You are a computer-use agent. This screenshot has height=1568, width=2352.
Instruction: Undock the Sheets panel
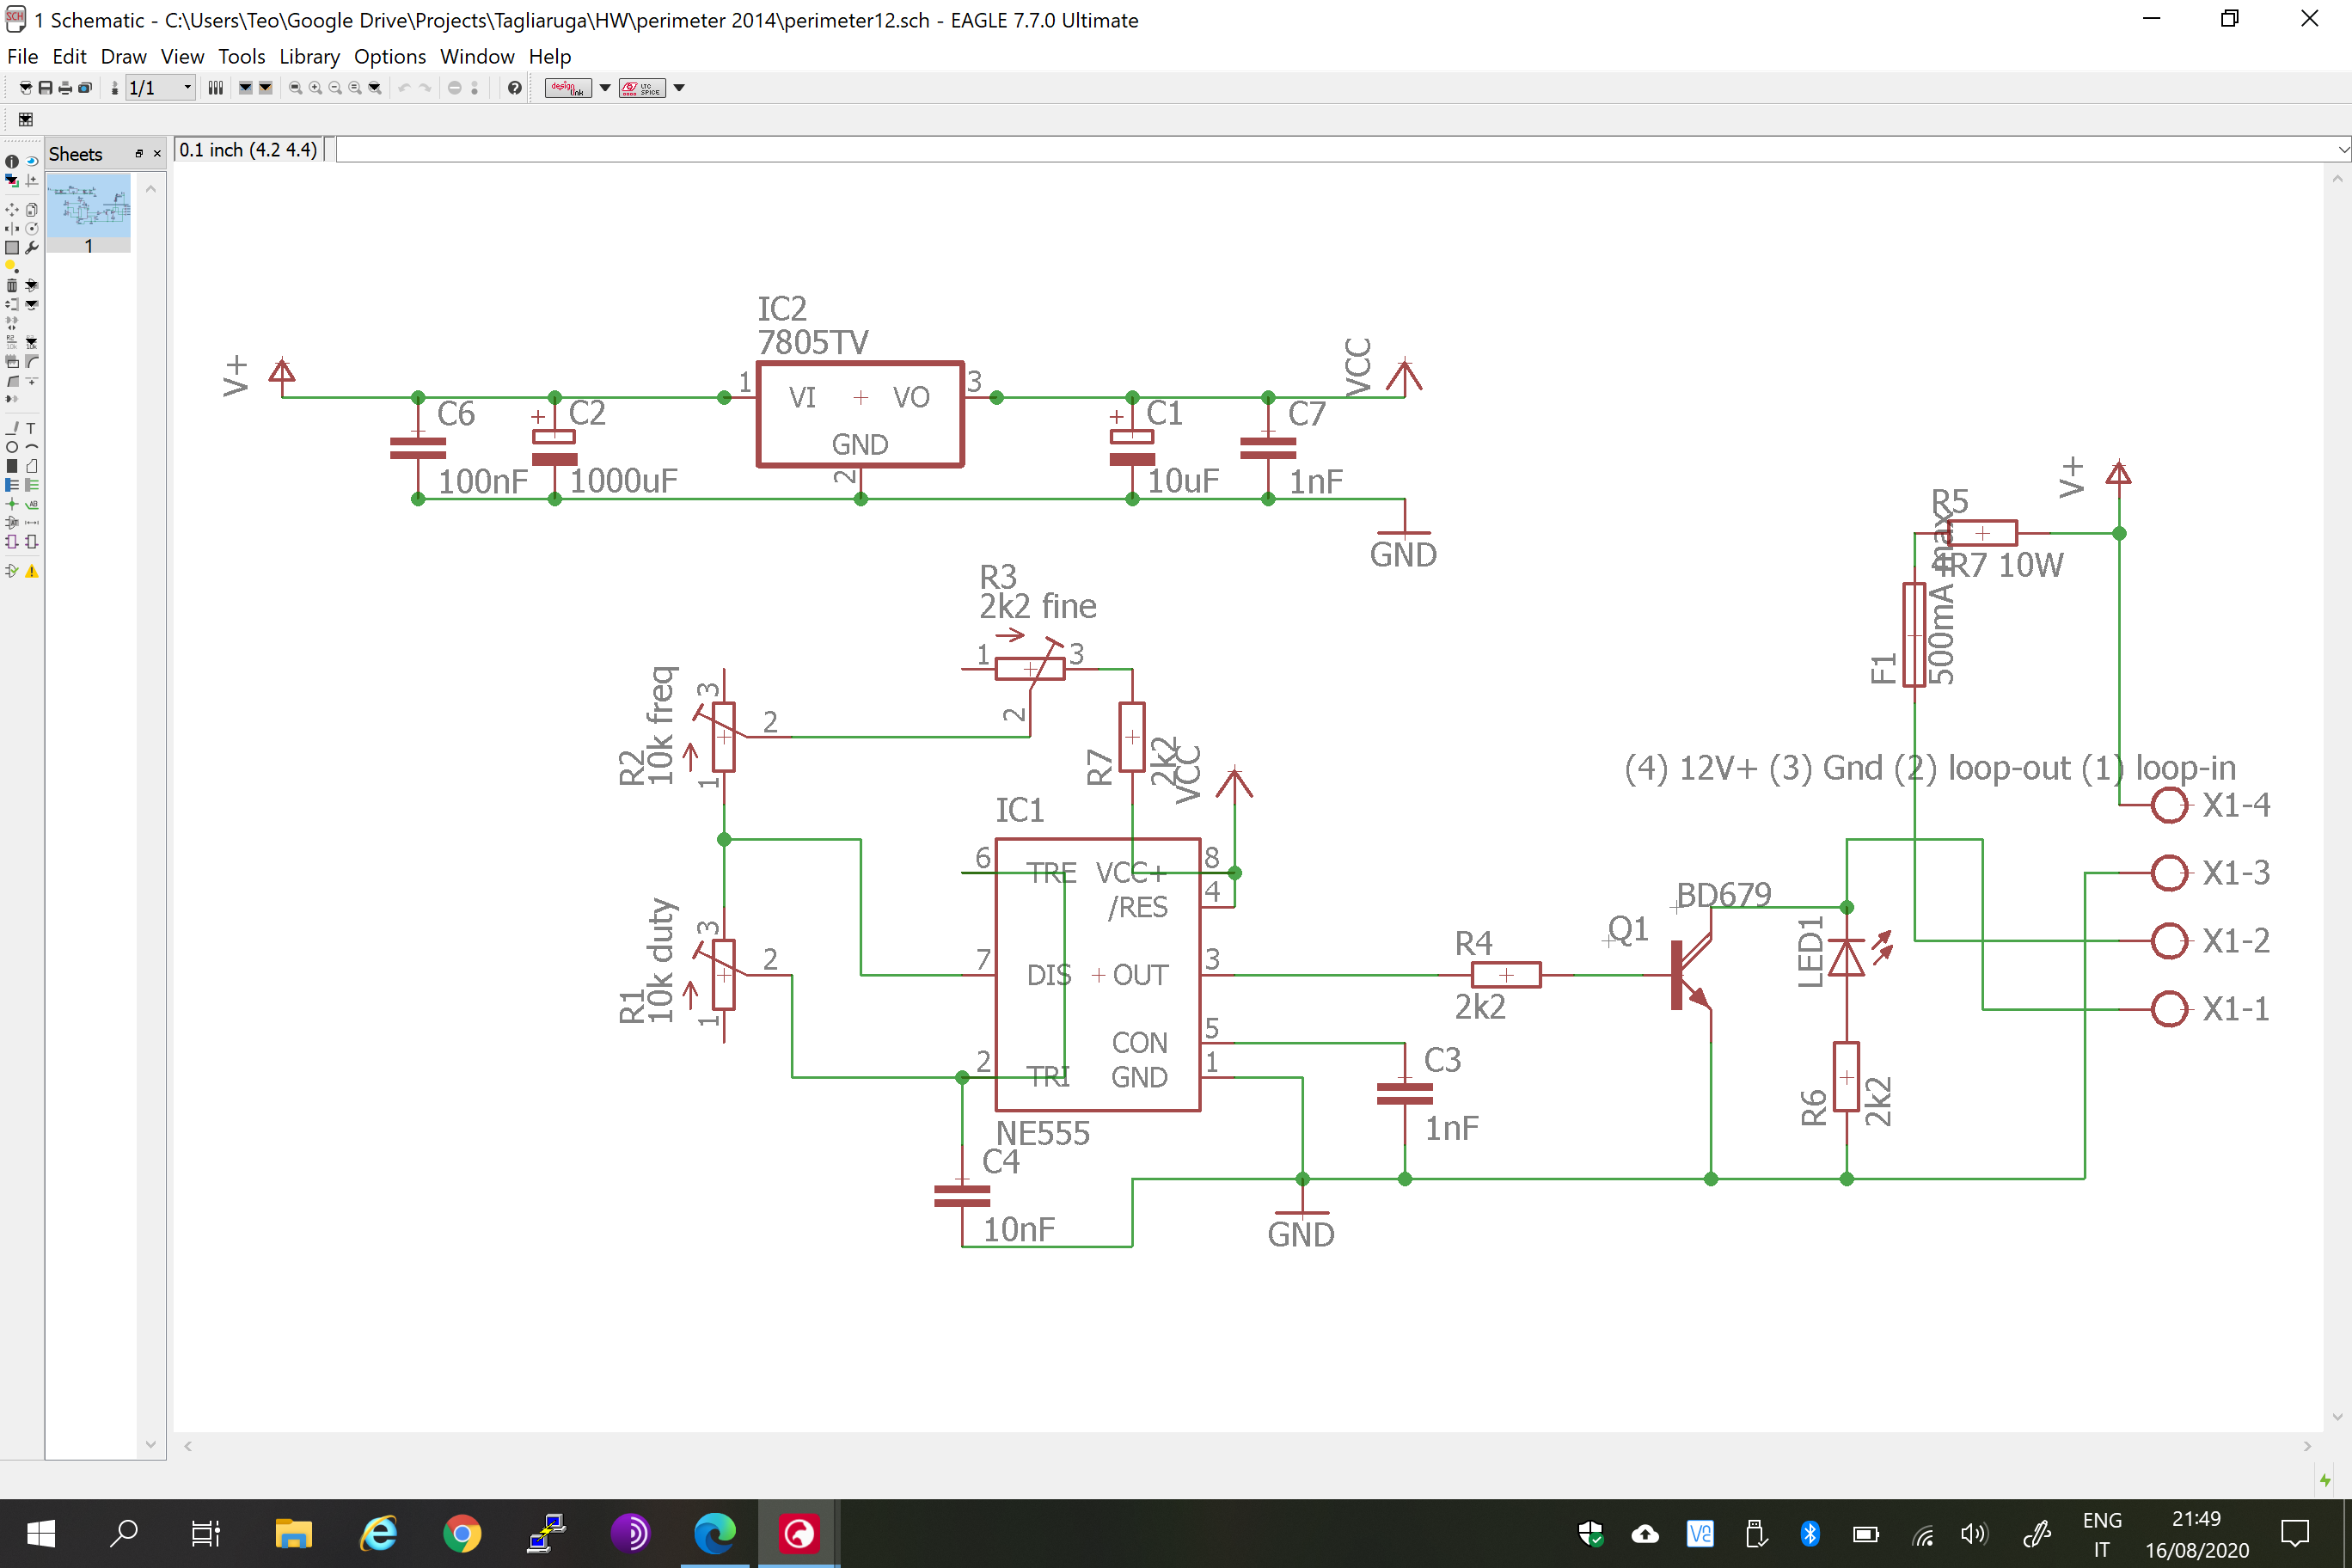(139, 154)
